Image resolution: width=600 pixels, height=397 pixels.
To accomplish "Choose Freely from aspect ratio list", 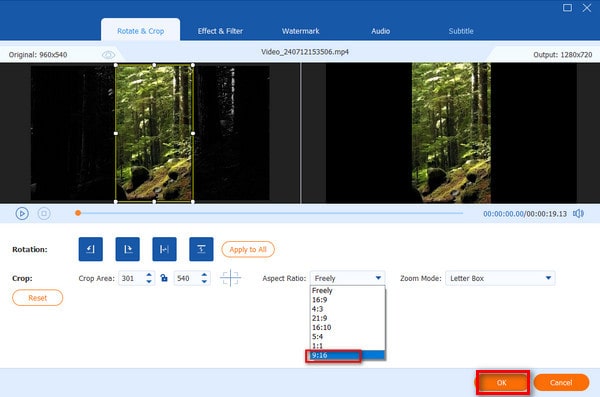I will pyautogui.click(x=347, y=290).
